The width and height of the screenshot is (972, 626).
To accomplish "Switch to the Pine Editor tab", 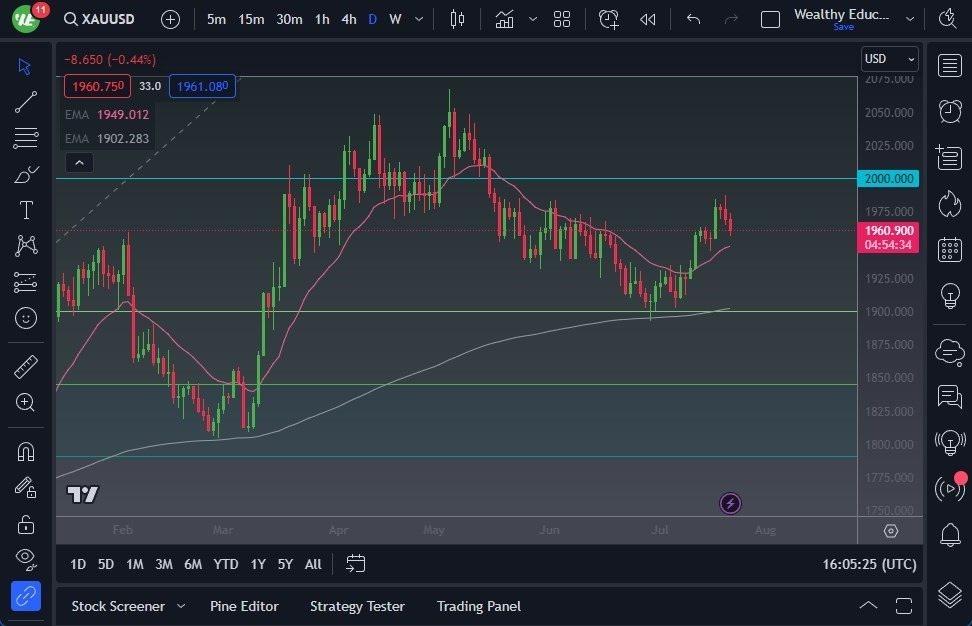I will pyautogui.click(x=244, y=606).
